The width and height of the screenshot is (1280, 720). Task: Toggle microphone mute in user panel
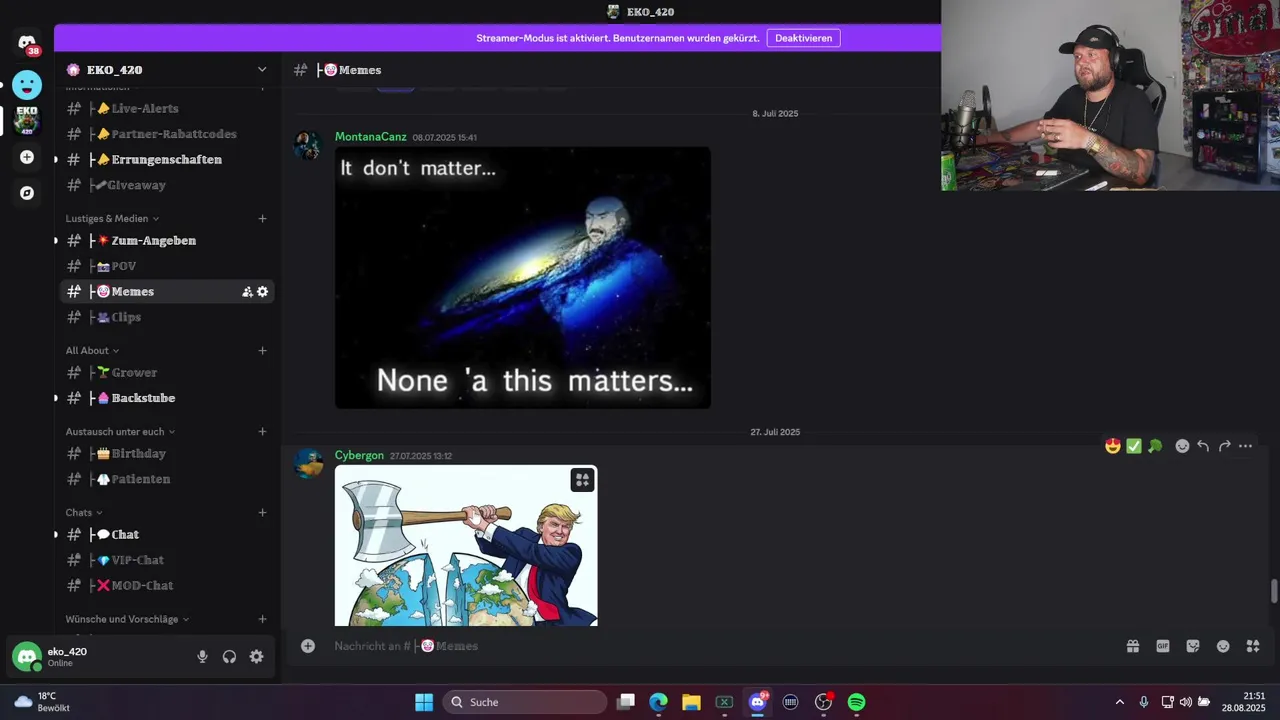(202, 657)
